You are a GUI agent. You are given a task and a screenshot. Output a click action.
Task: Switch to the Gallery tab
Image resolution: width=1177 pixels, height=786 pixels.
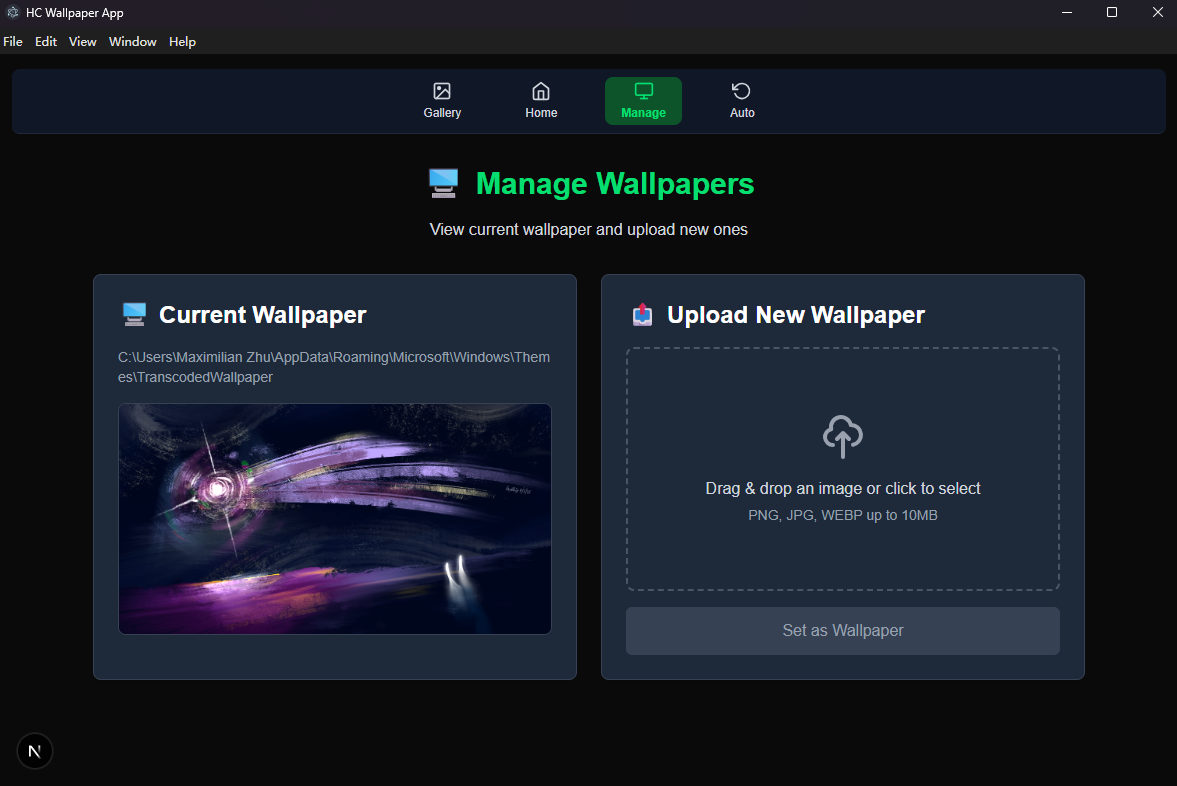click(442, 100)
